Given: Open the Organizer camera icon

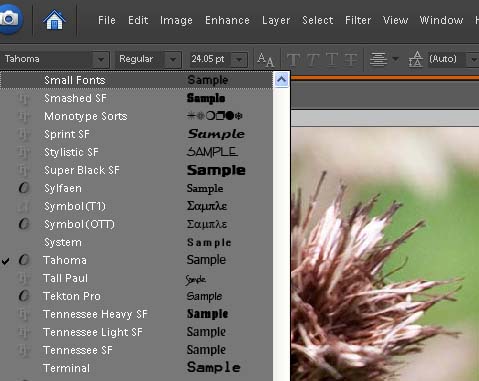Looking at the screenshot, I should (9, 18).
